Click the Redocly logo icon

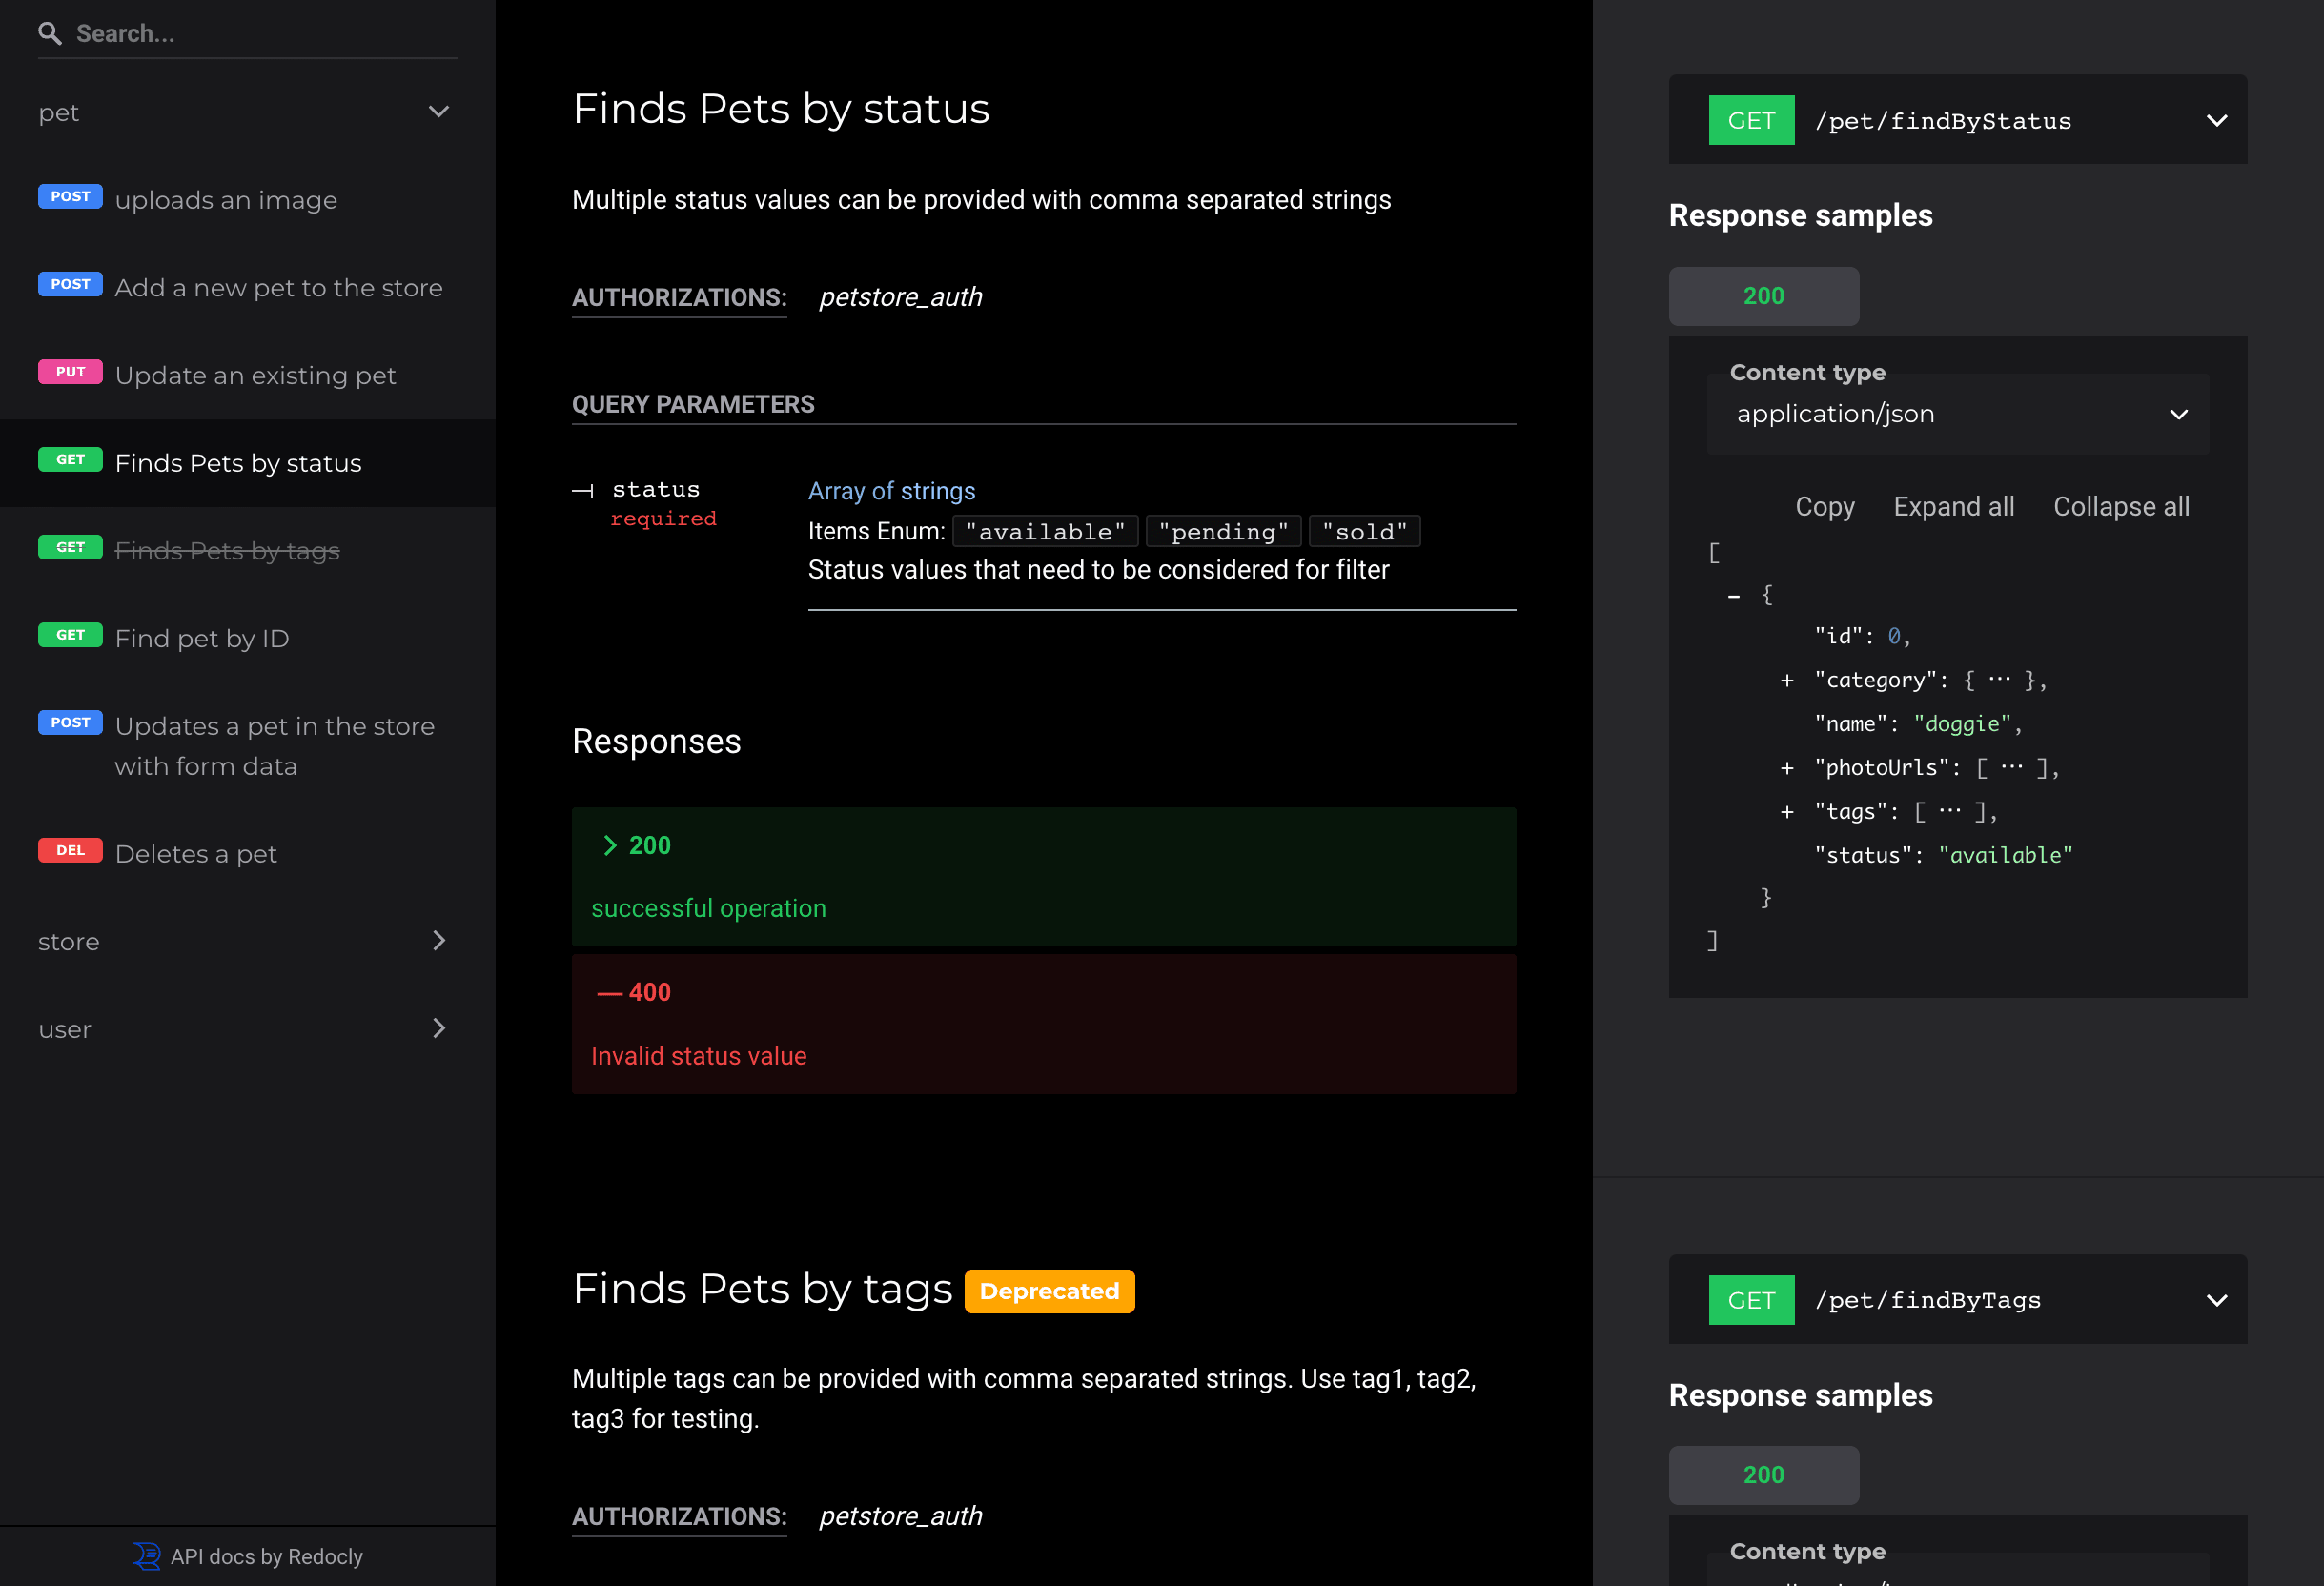(146, 1556)
